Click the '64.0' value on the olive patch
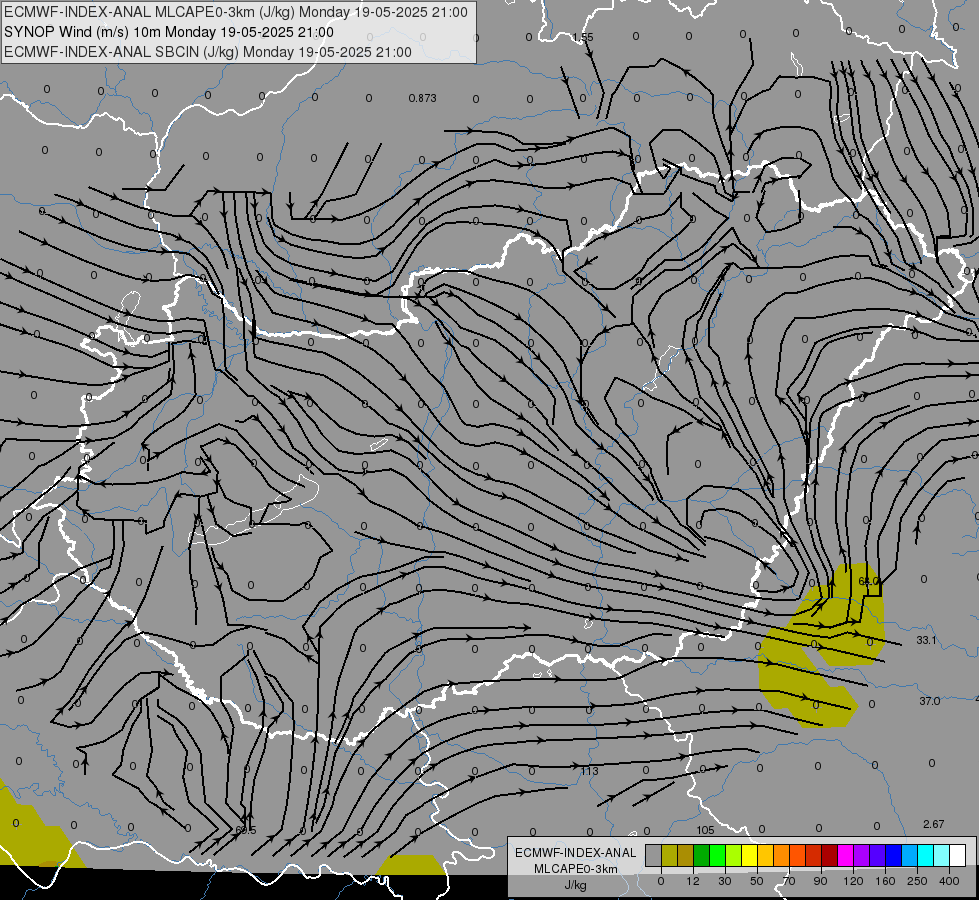979x900 pixels. click(868, 581)
